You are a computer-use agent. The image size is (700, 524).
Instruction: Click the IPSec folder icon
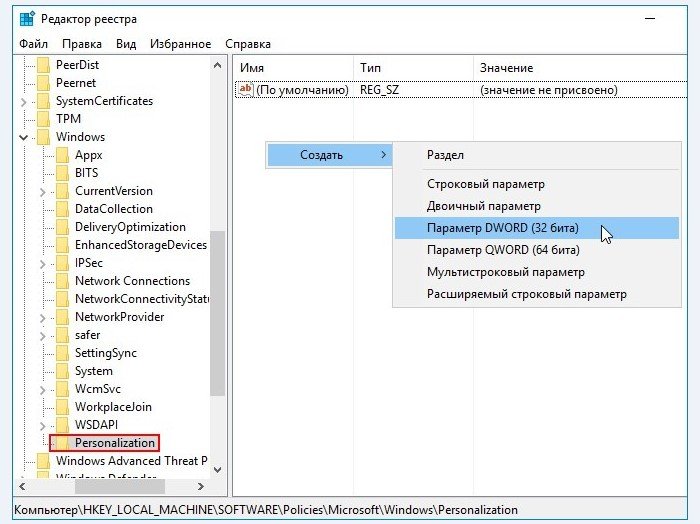point(62,263)
